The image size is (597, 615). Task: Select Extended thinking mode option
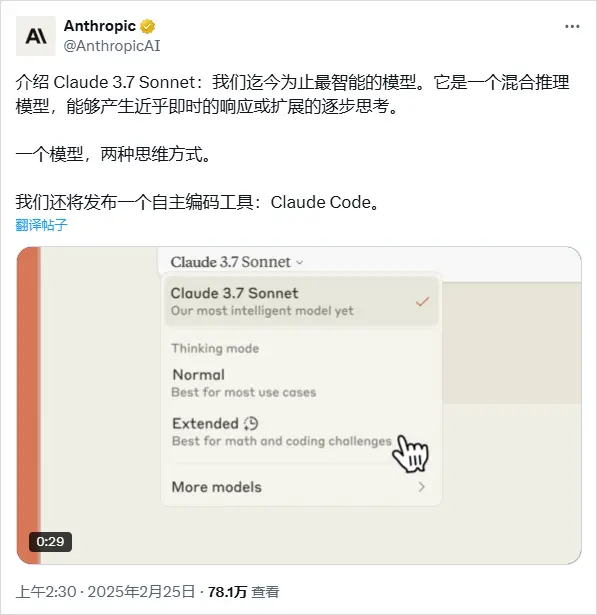tap(301, 432)
